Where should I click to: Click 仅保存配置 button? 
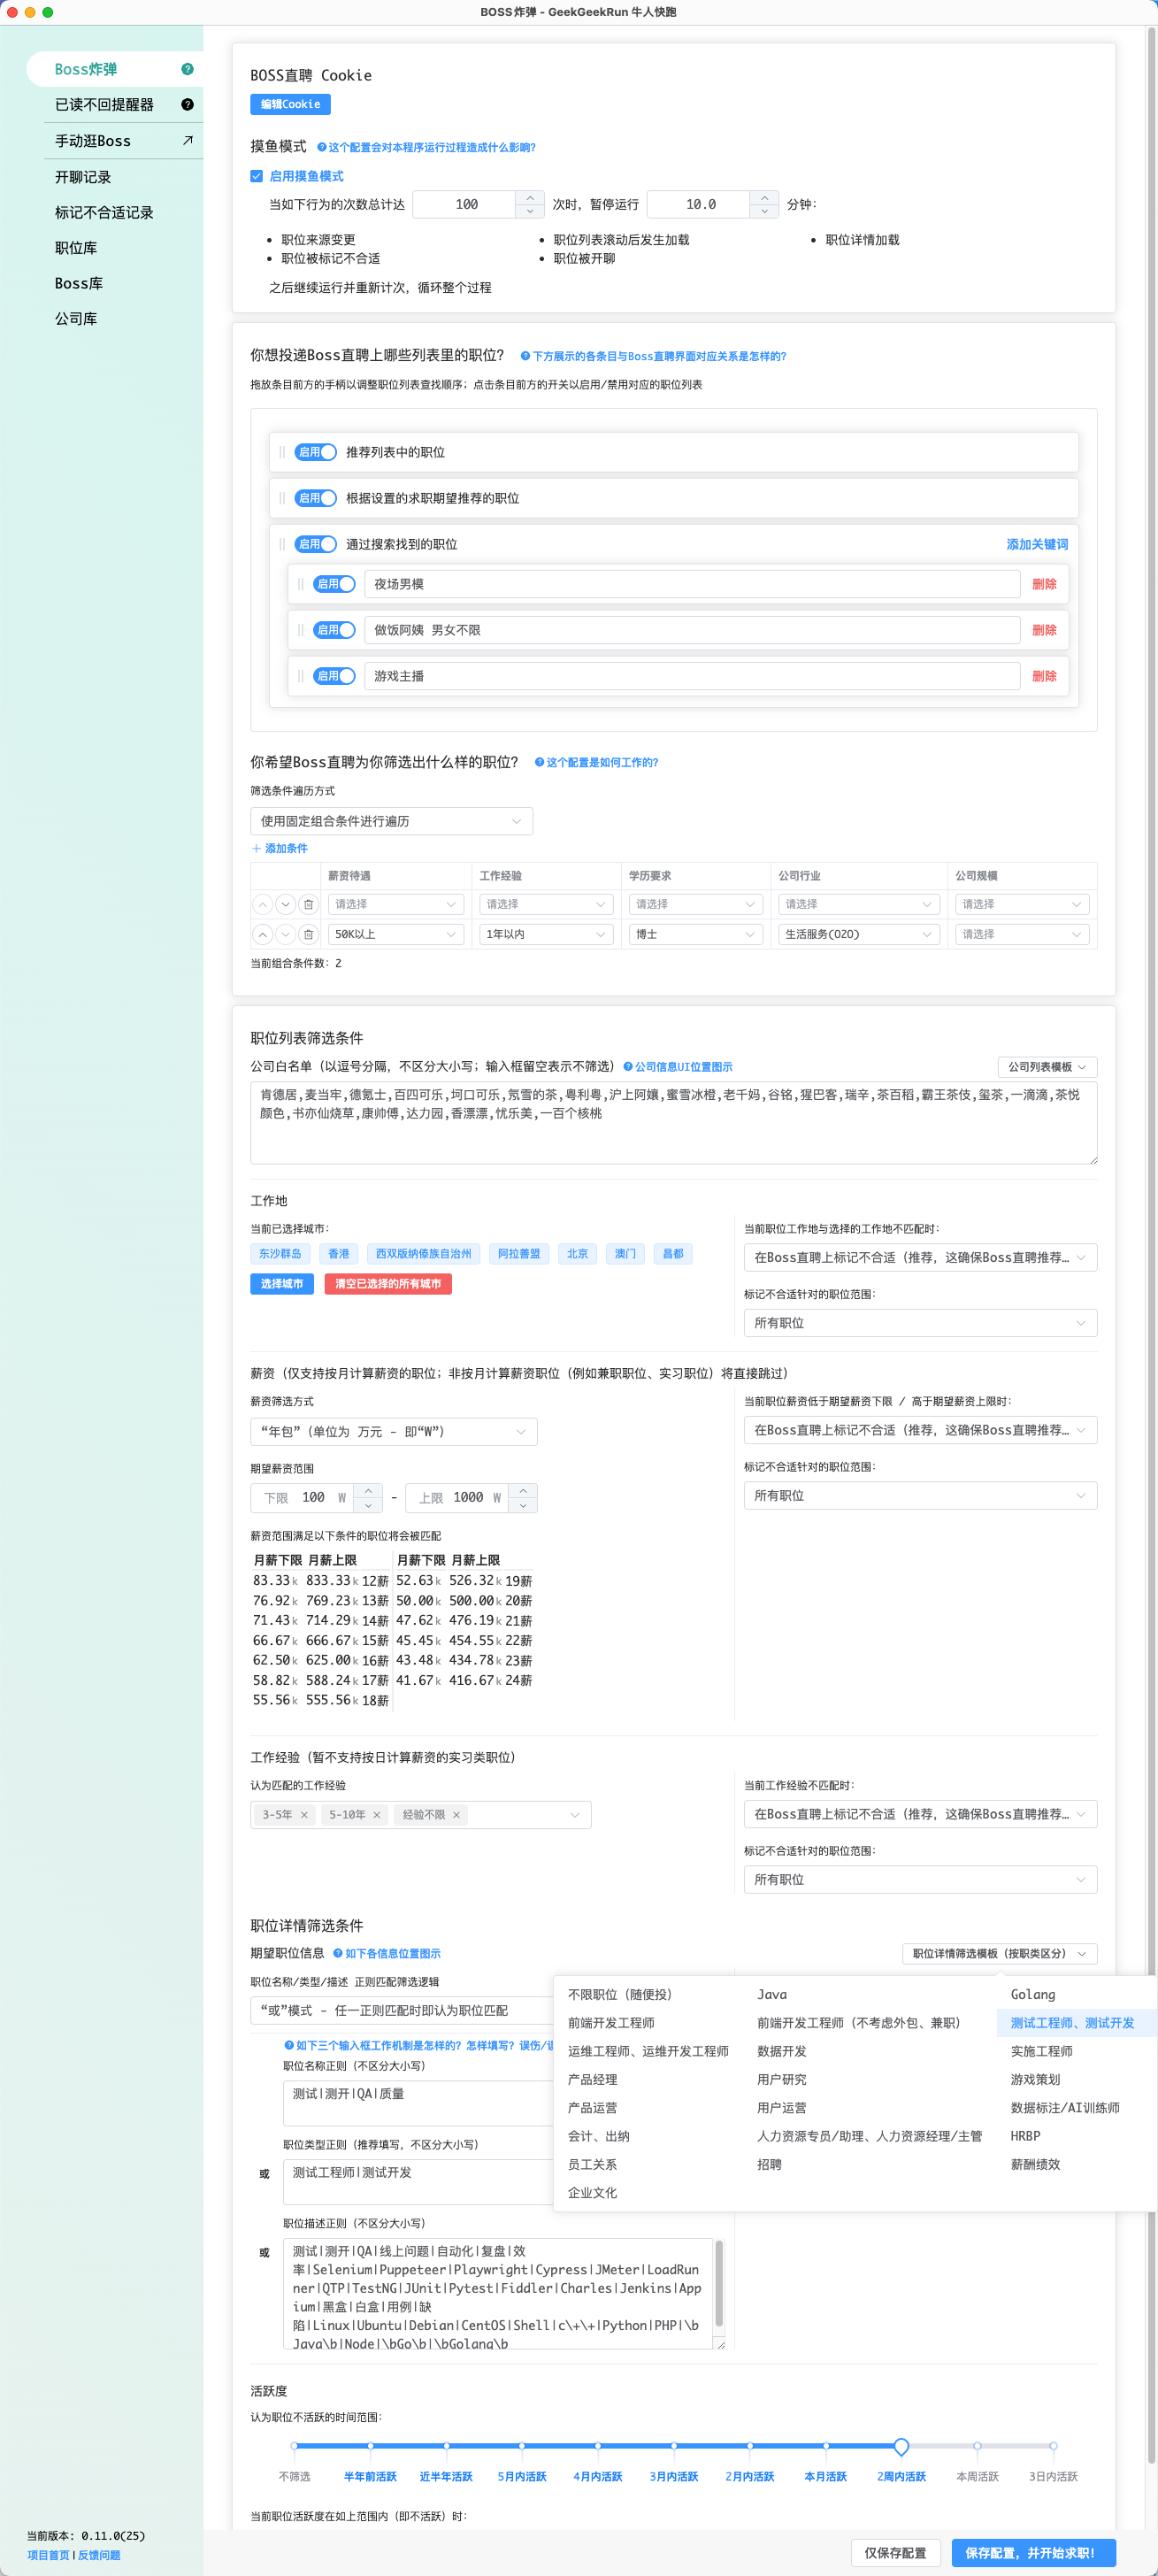[895, 2552]
